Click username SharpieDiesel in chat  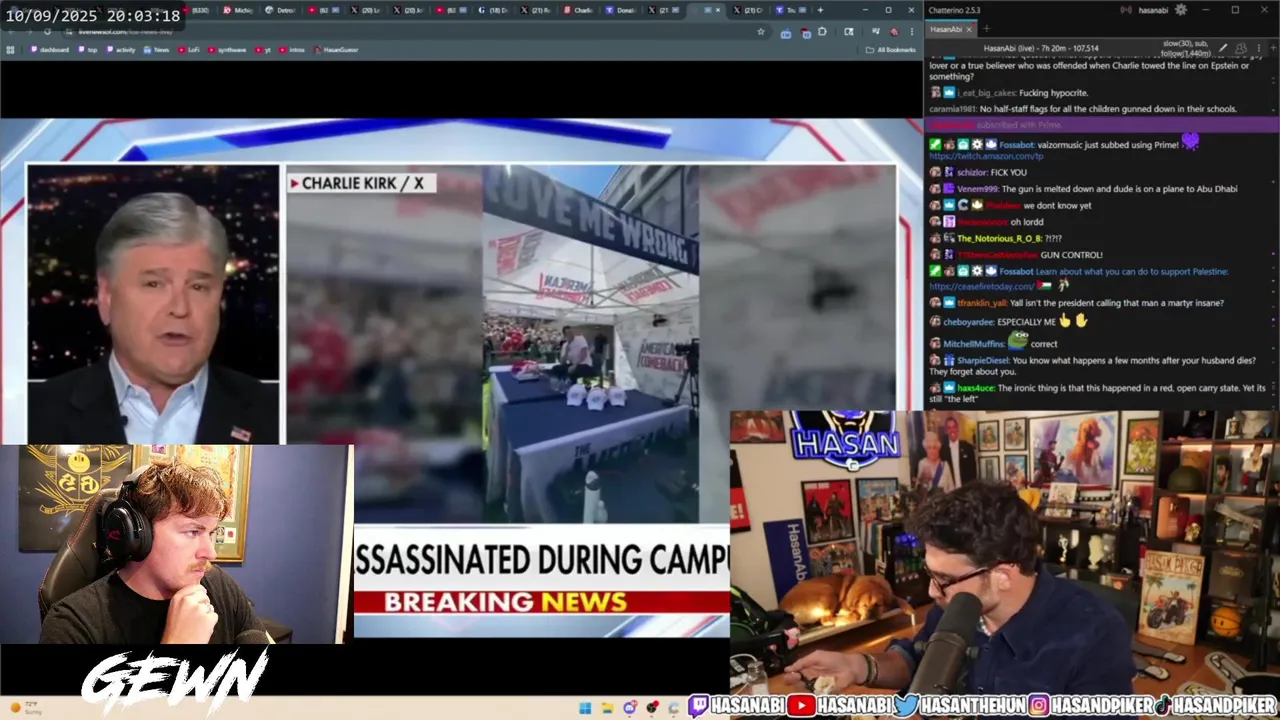[983, 360]
